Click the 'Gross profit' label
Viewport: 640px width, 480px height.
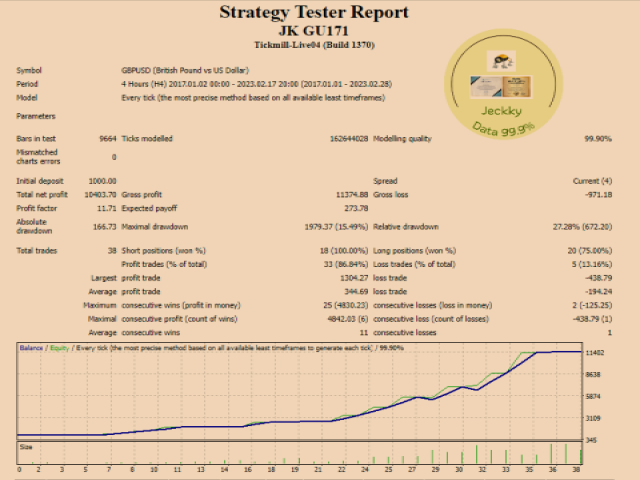(142, 195)
